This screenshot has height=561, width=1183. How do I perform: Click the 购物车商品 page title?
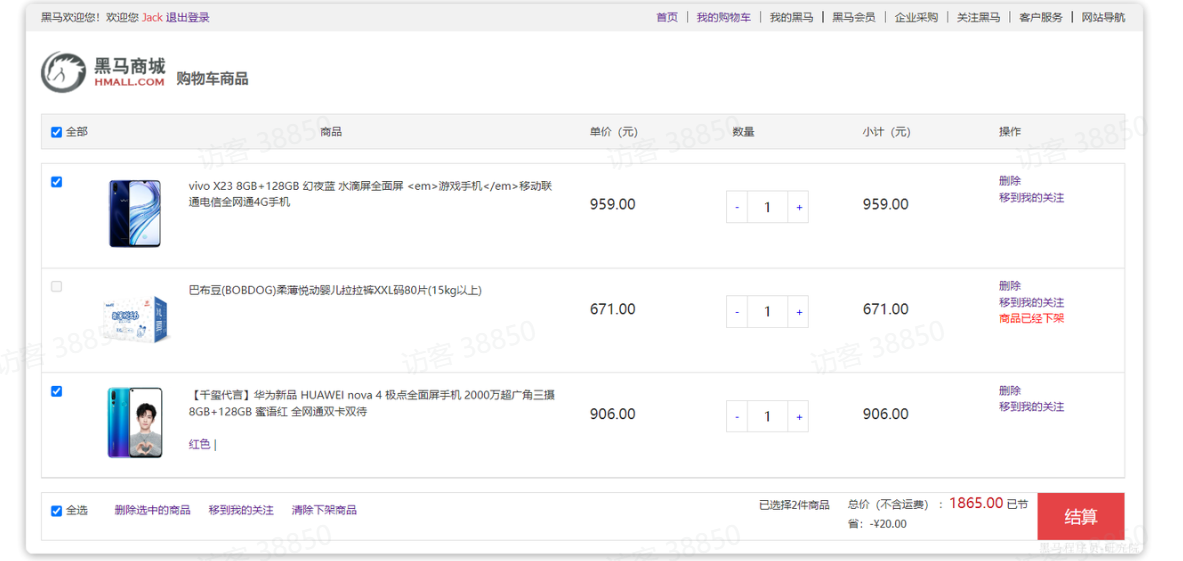click(212, 78)
